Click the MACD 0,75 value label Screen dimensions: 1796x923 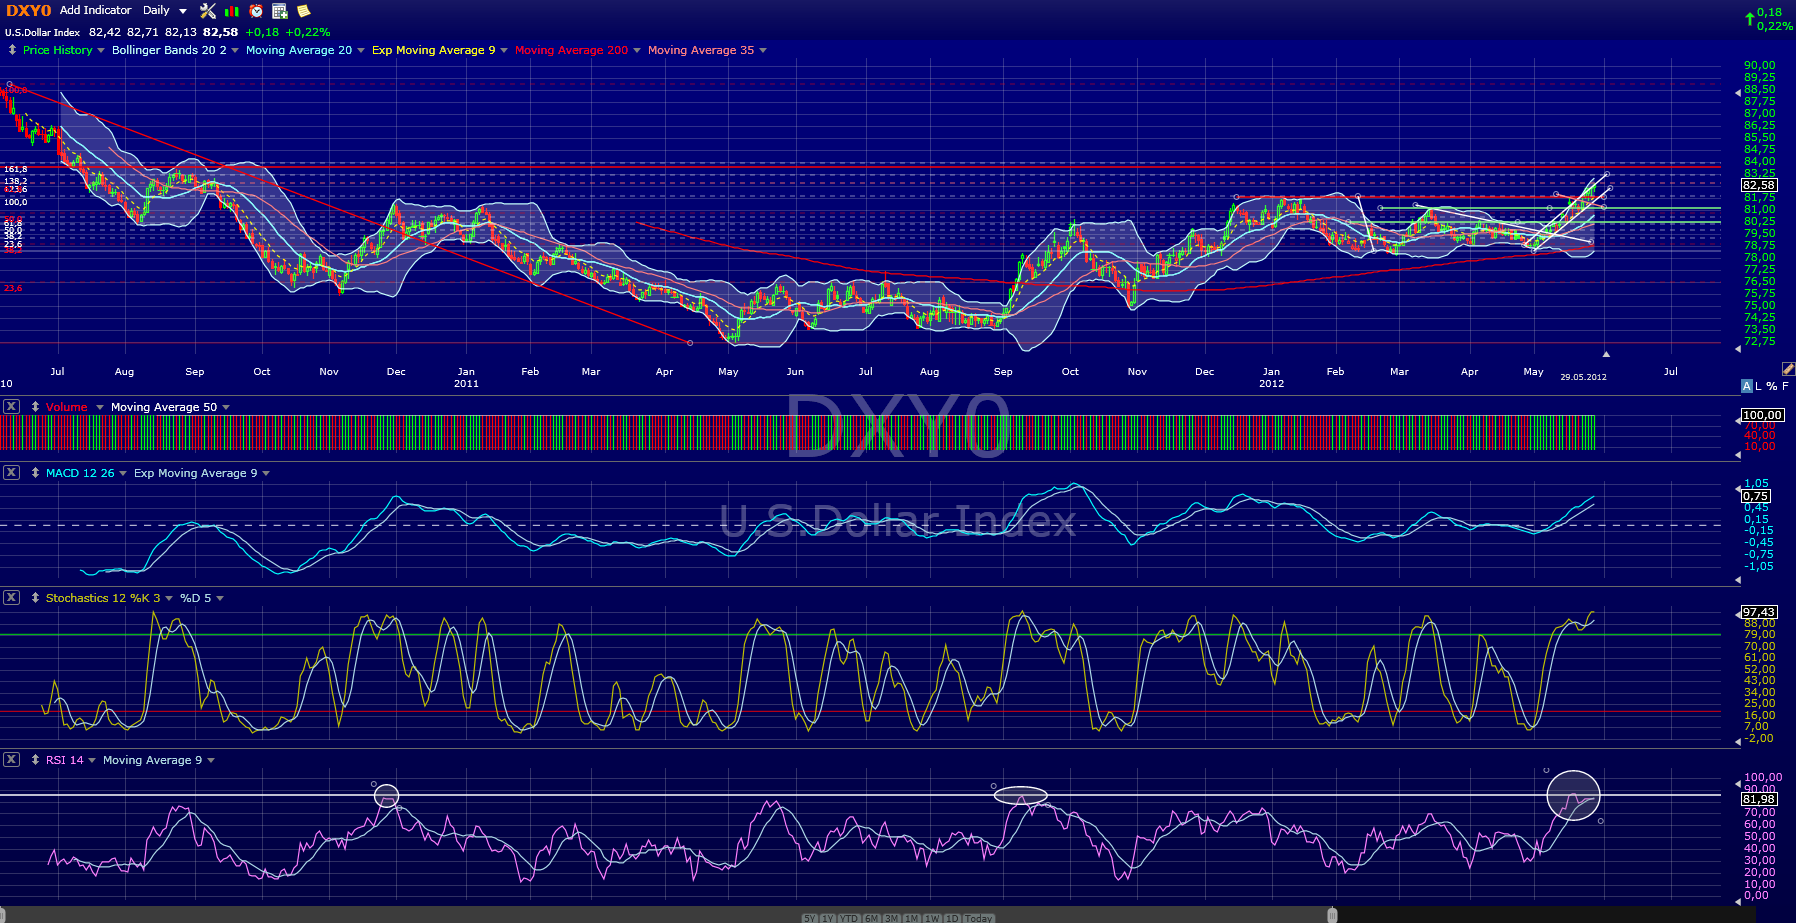tap(1756, 496)
